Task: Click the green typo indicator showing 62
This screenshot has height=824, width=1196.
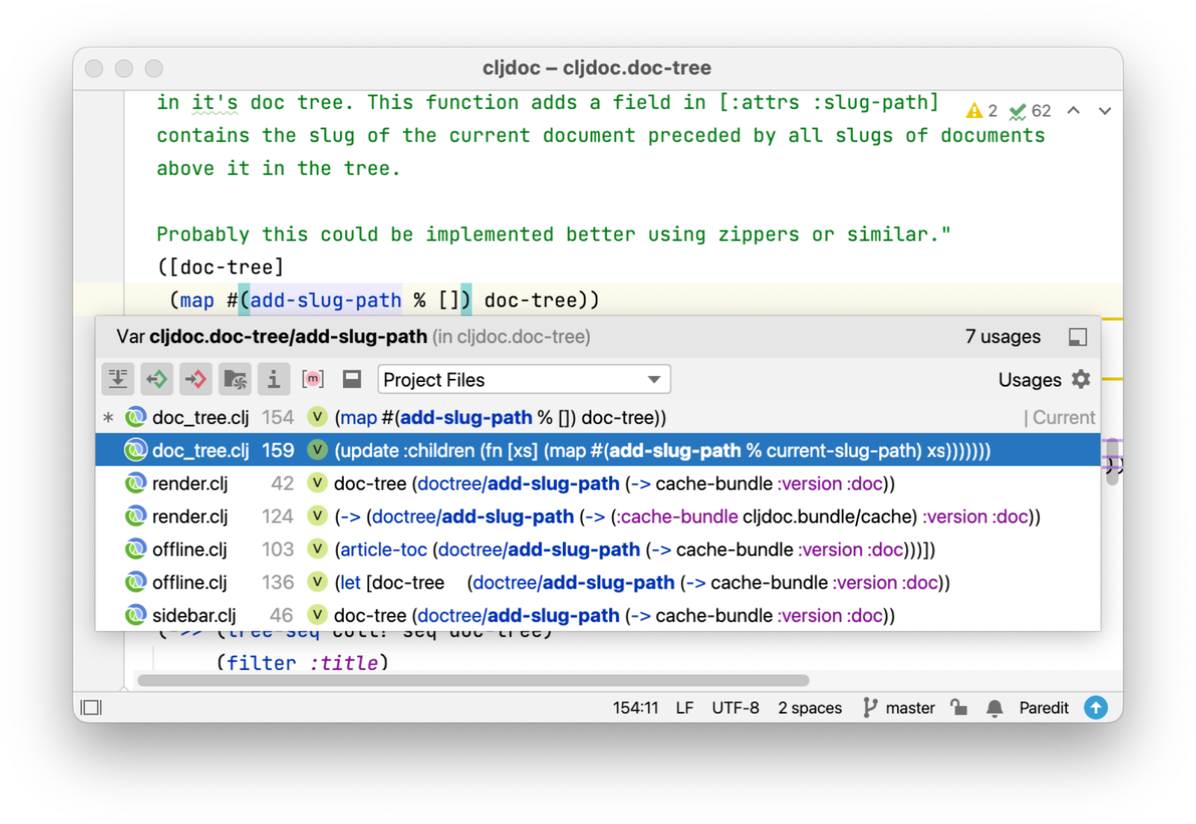Action: (x=1030, y=111)
